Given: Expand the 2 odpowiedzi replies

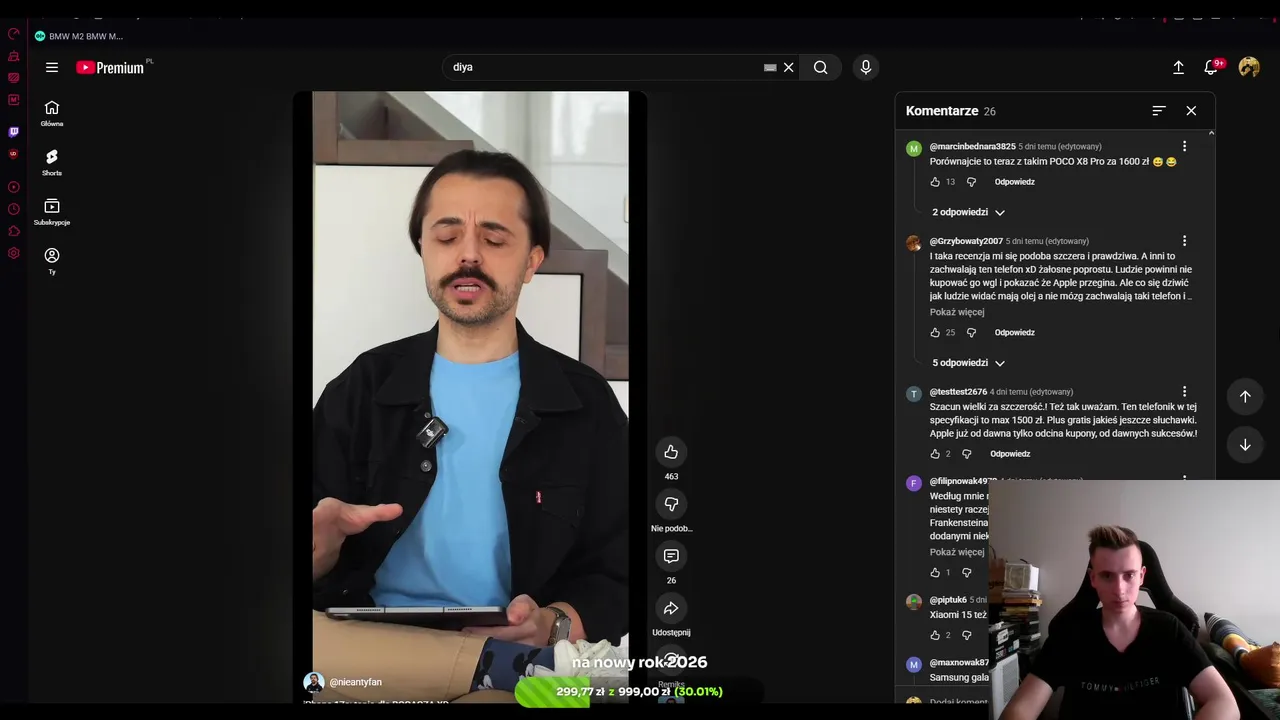Looking at the screenshot, I should pyautogui.click(x=968, y=212).
